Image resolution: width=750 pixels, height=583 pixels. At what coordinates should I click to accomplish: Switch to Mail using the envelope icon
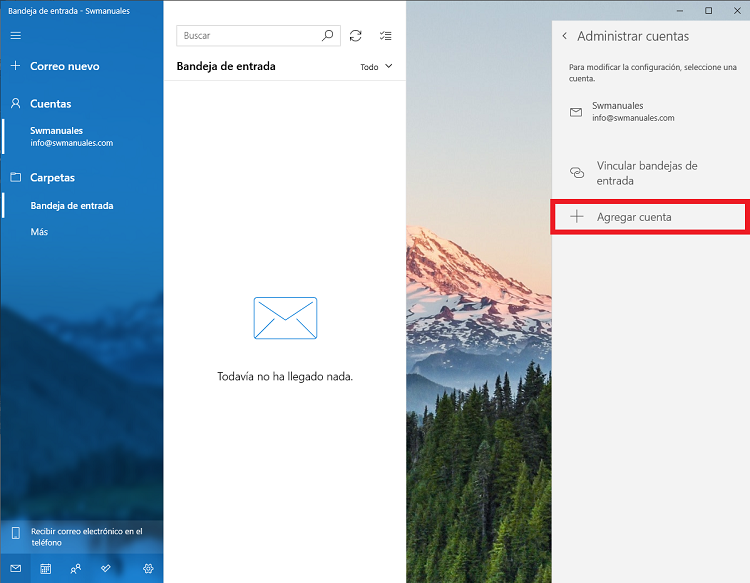(x=16, y=569)
